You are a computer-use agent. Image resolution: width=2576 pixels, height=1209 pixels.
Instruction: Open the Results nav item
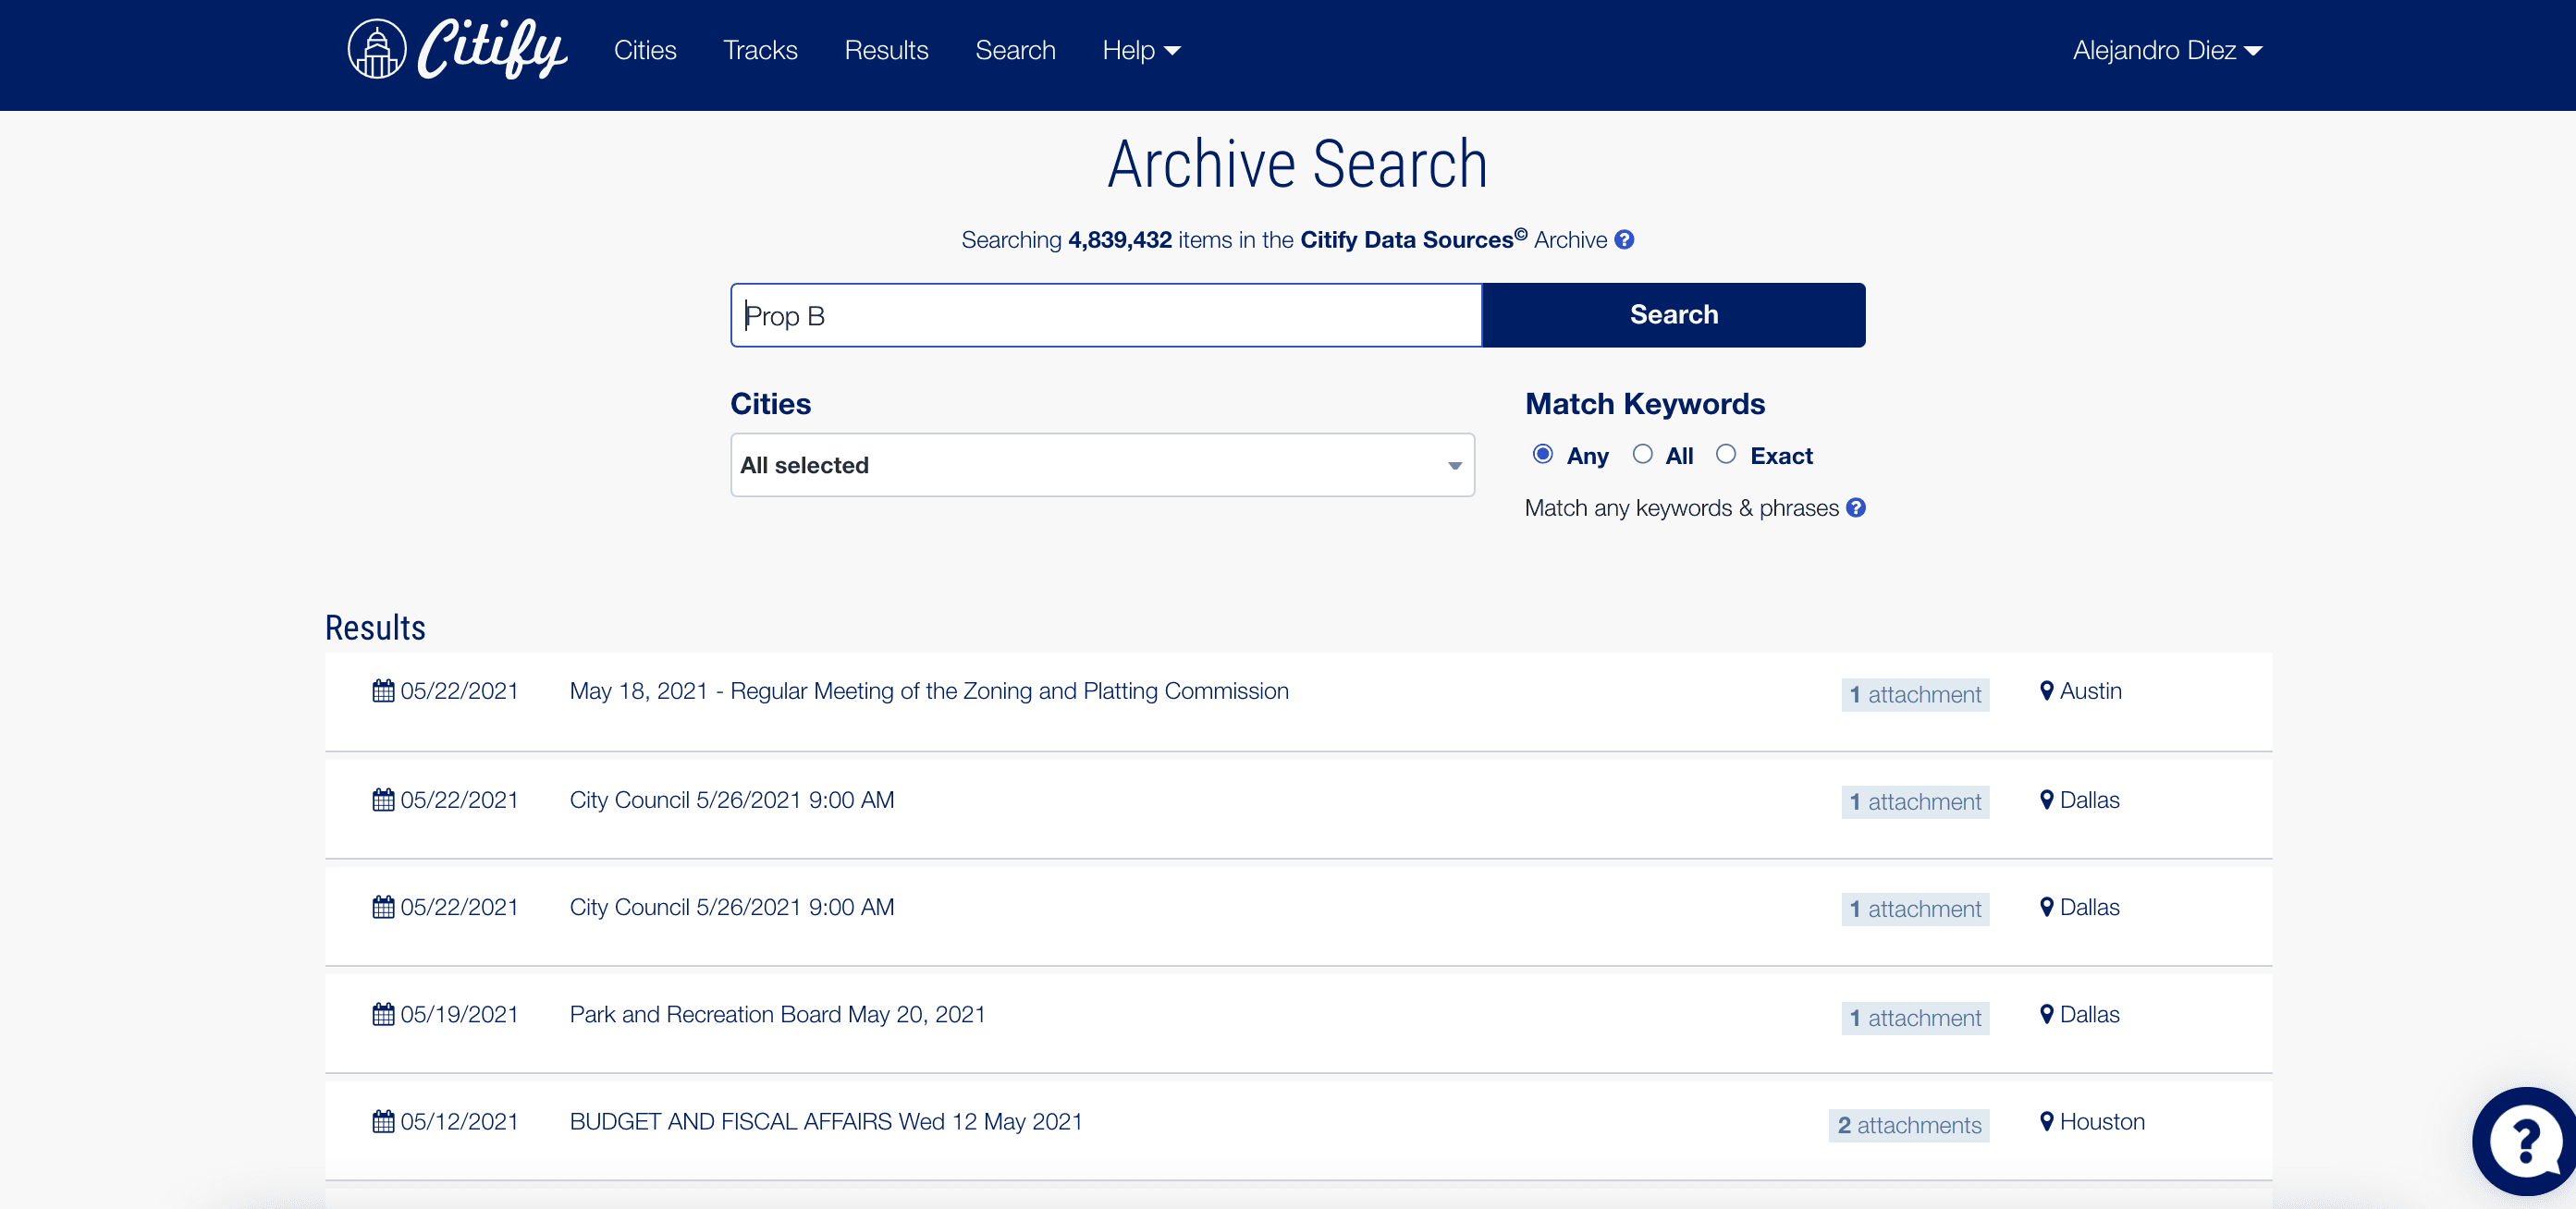tap(886, 50)
